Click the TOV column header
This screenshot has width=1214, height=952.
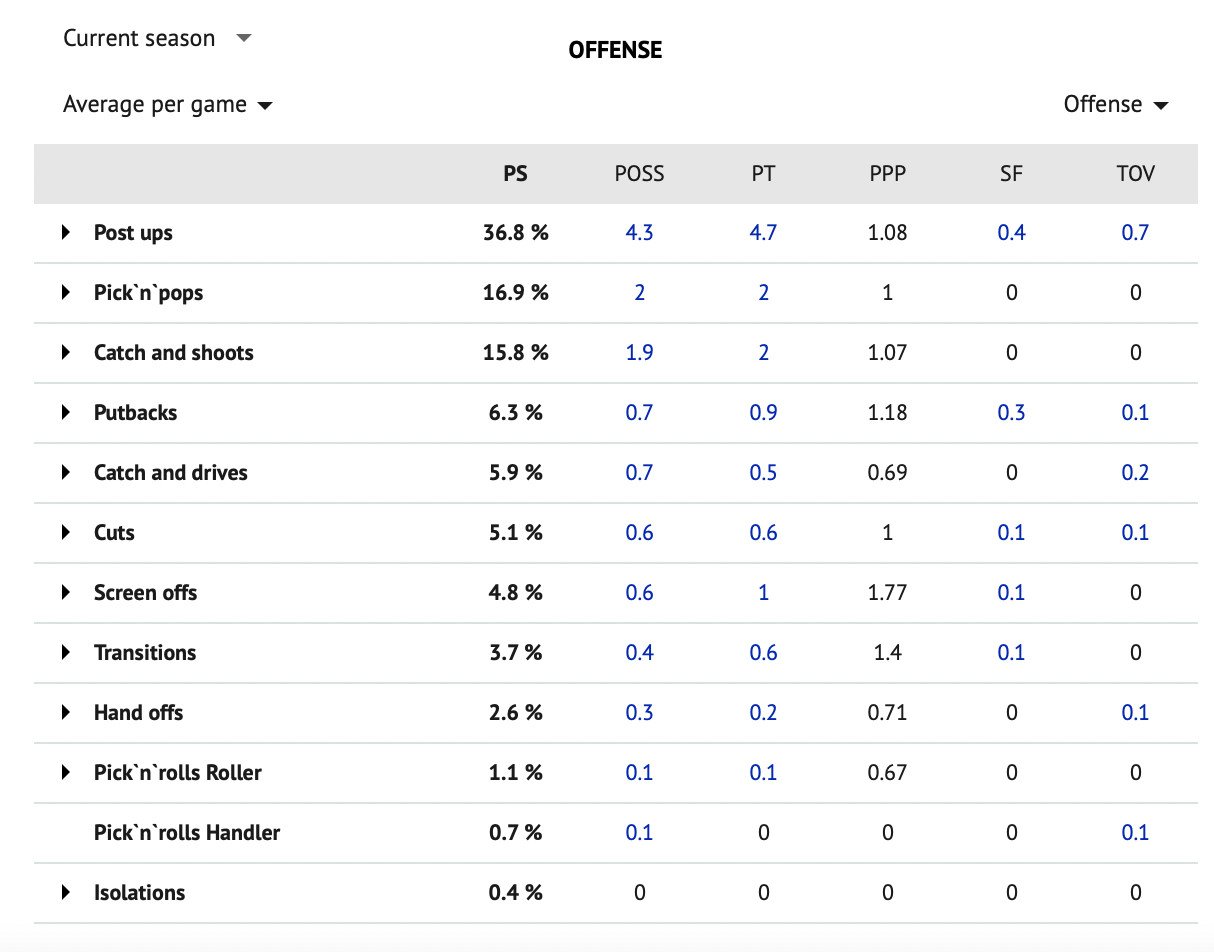coord(1135,174)
